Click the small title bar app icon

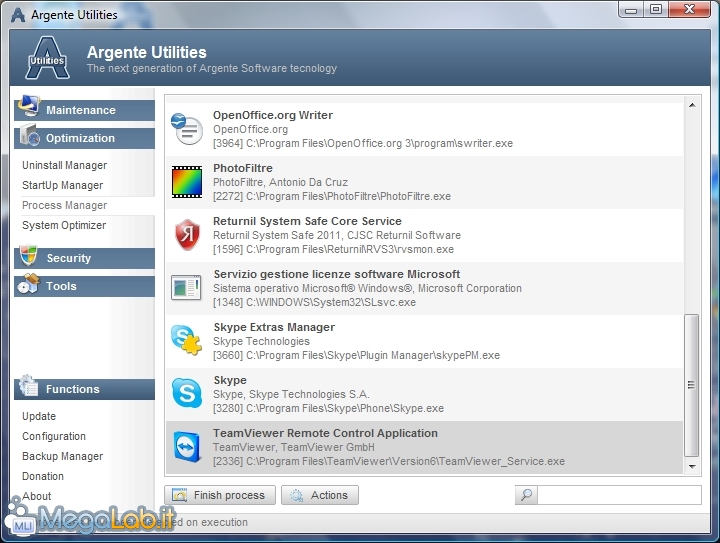pyautogui.click(x=18, y=15)
